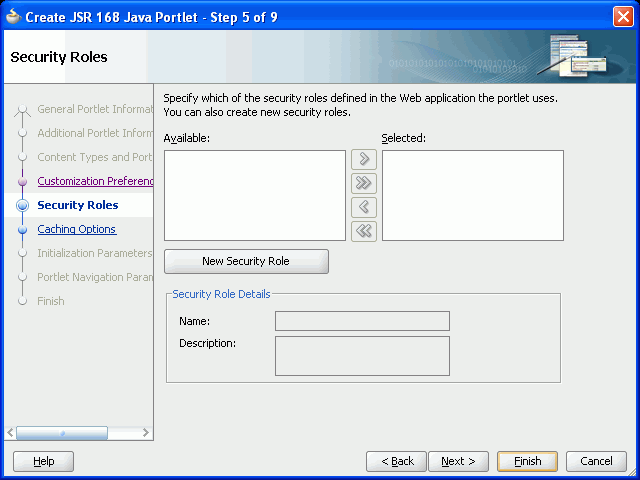Viewport: 640px width, 480px height.
Task: Open the Caching Options step
Action: click(x=76, y=229)
